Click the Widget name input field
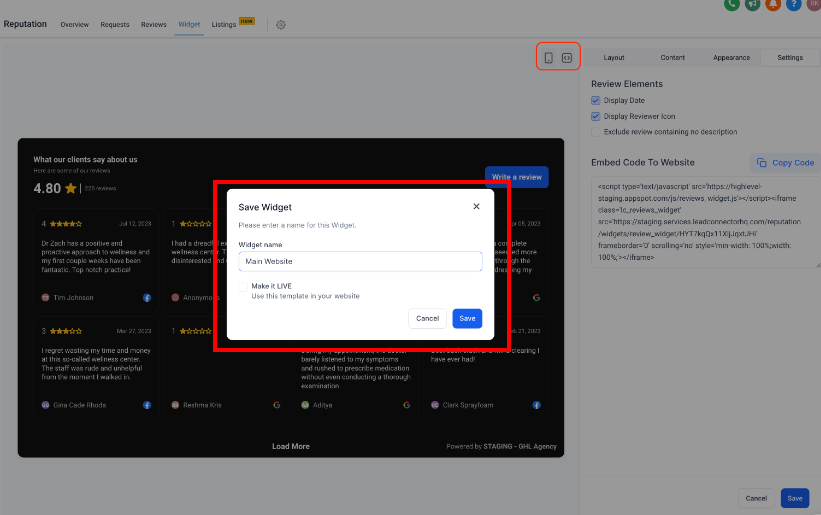This screenshot has width=821, height=515. [x=360, y=261]
